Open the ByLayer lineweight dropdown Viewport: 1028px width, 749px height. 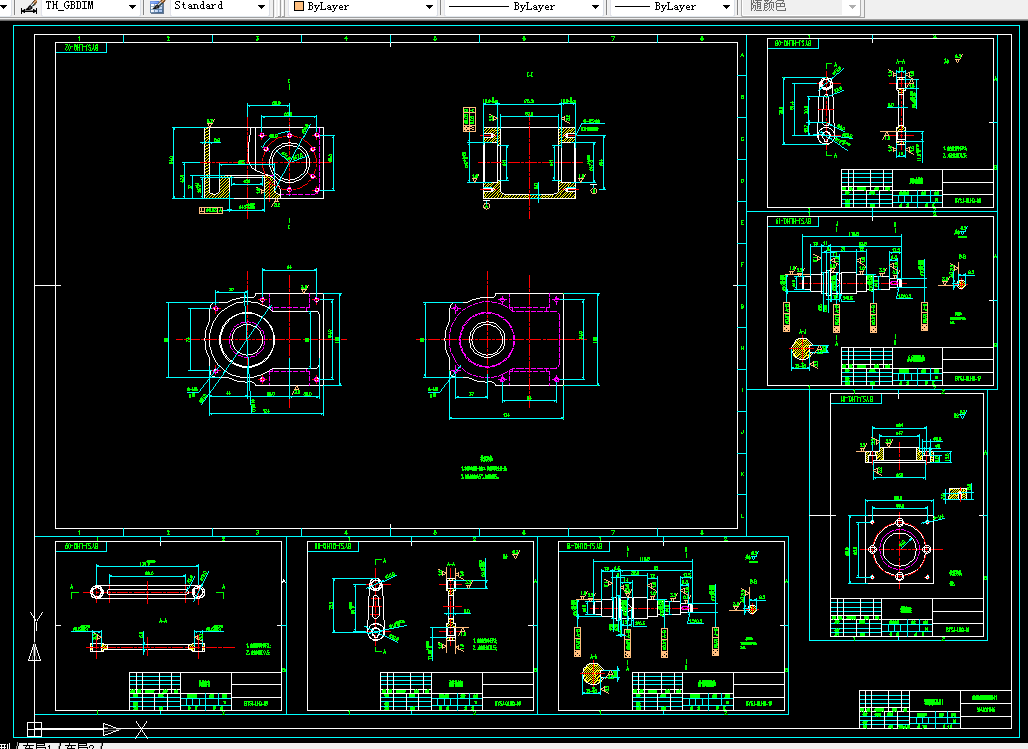726,7
